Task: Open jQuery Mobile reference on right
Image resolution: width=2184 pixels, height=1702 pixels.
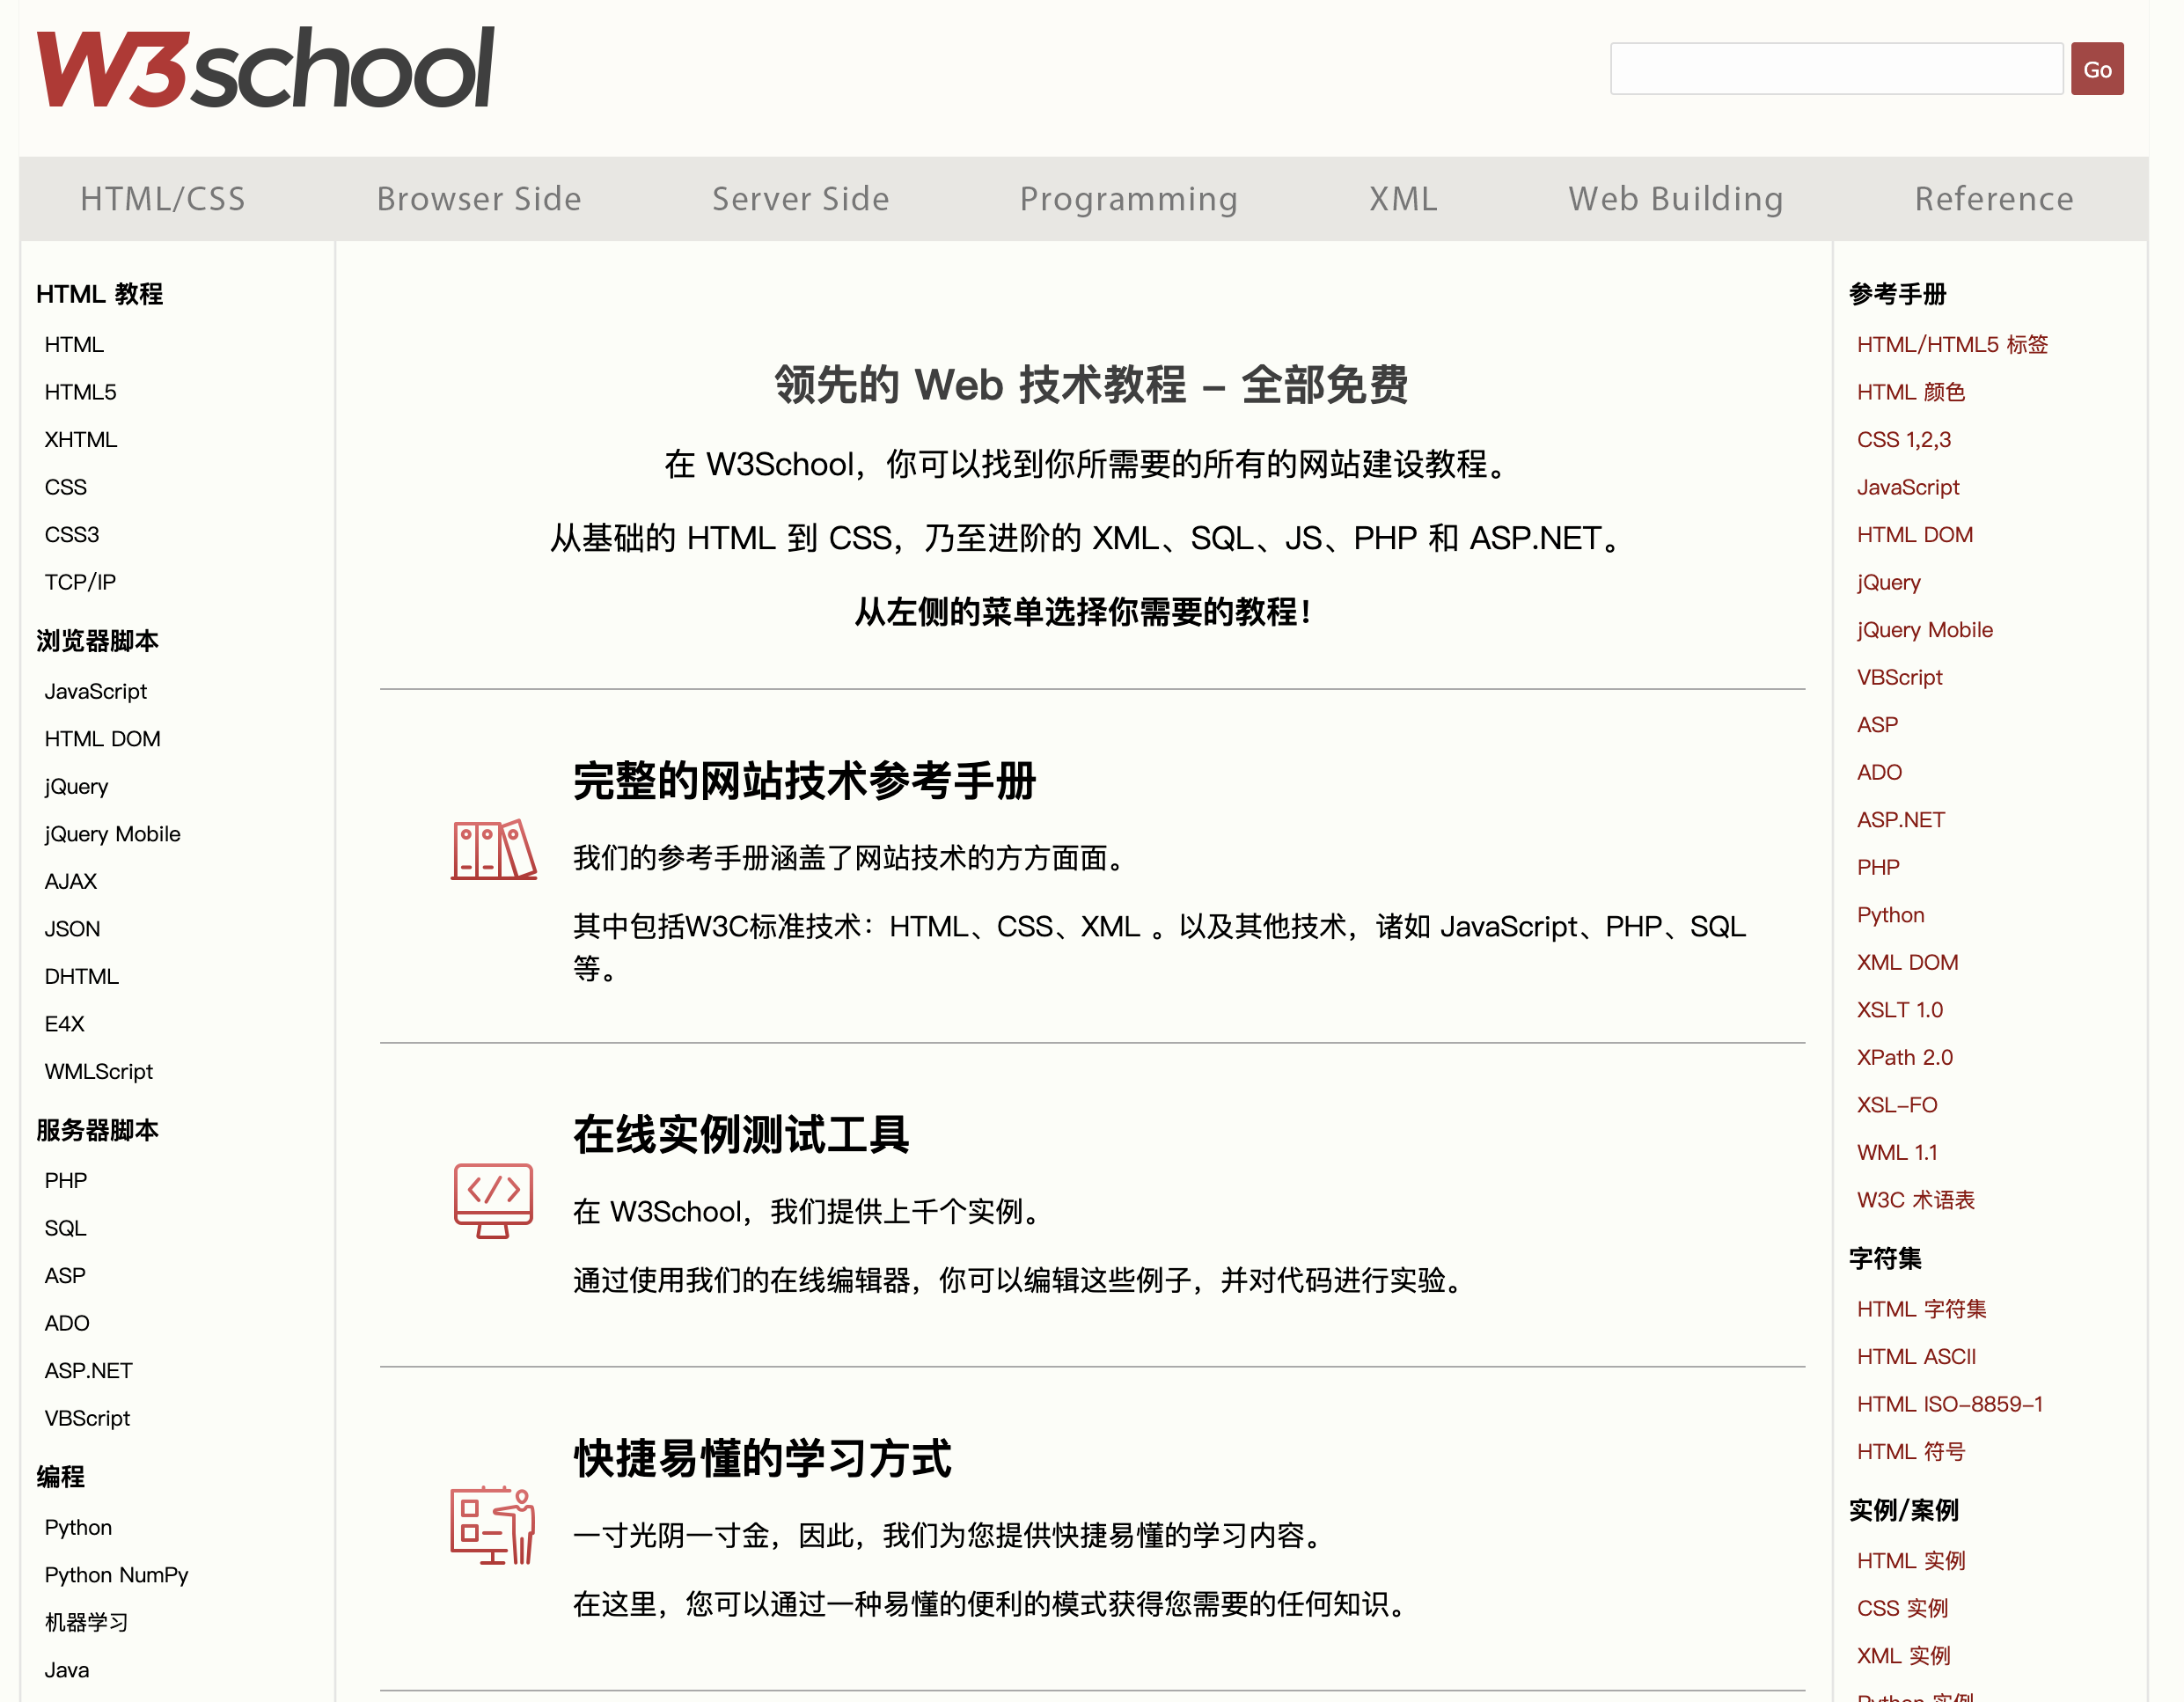Action: (x=1924, y=630)
